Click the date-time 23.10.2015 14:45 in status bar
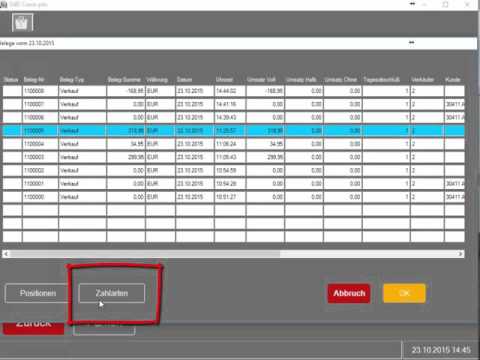Screen dimensions: 480x360 tap(441, 350)
